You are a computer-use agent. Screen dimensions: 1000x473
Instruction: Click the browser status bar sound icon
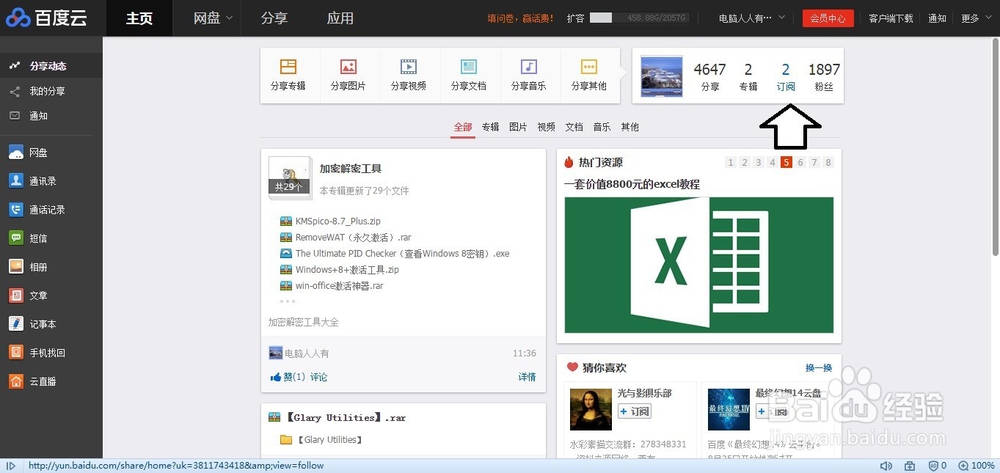click(x=886, y=466)
